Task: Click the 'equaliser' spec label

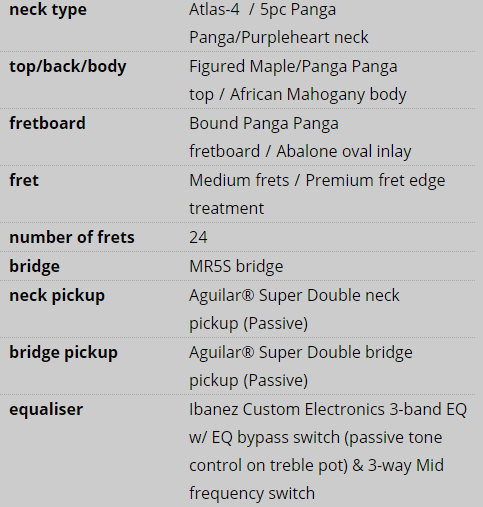Action: (46, 409)
